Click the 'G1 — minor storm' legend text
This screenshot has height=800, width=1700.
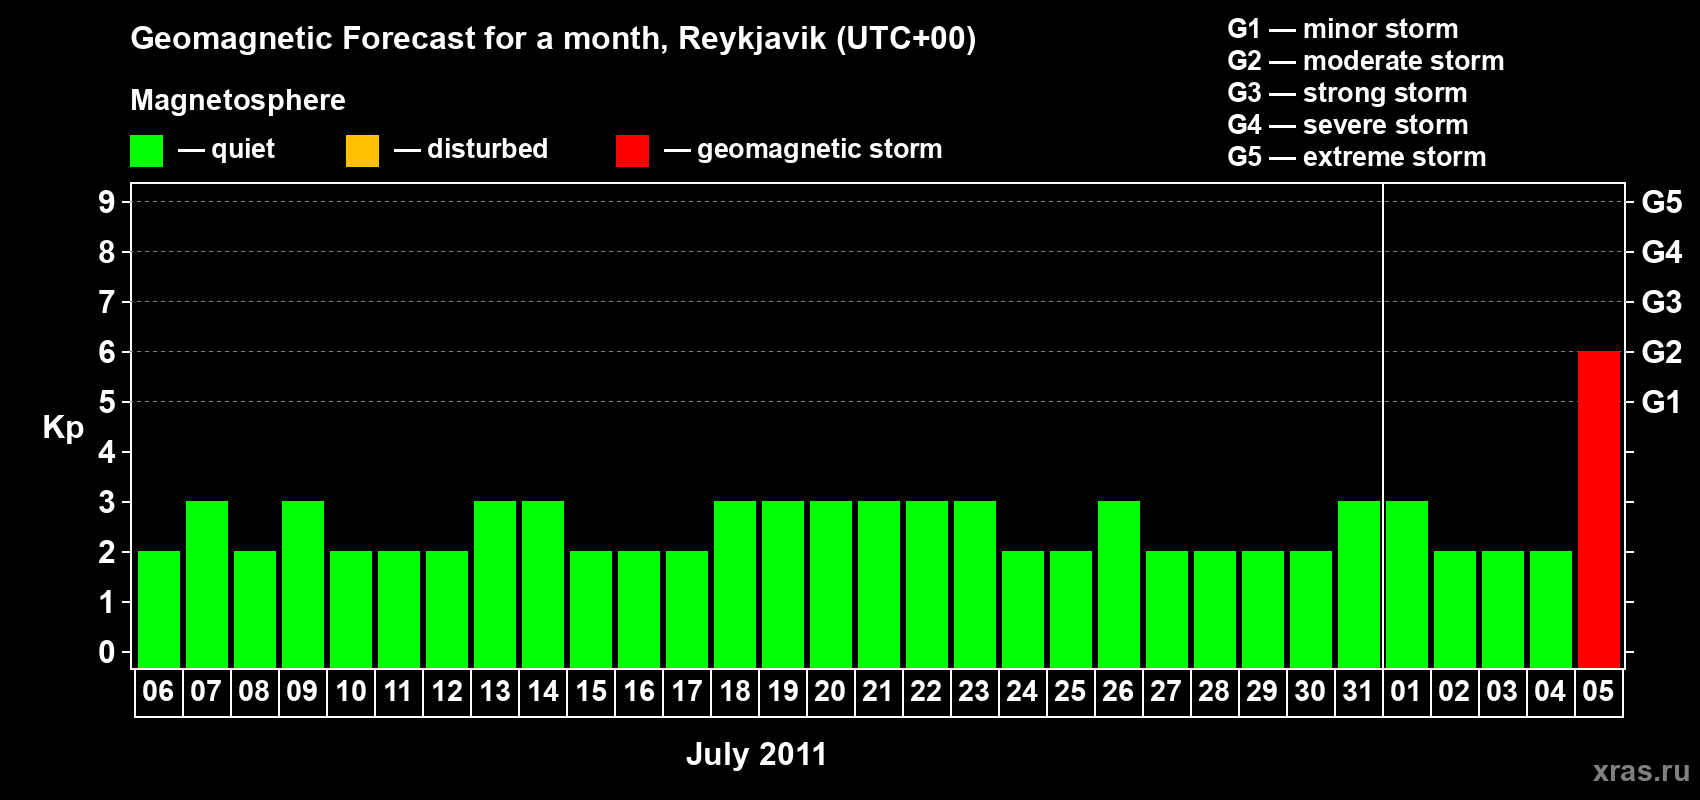(1343, 29)
